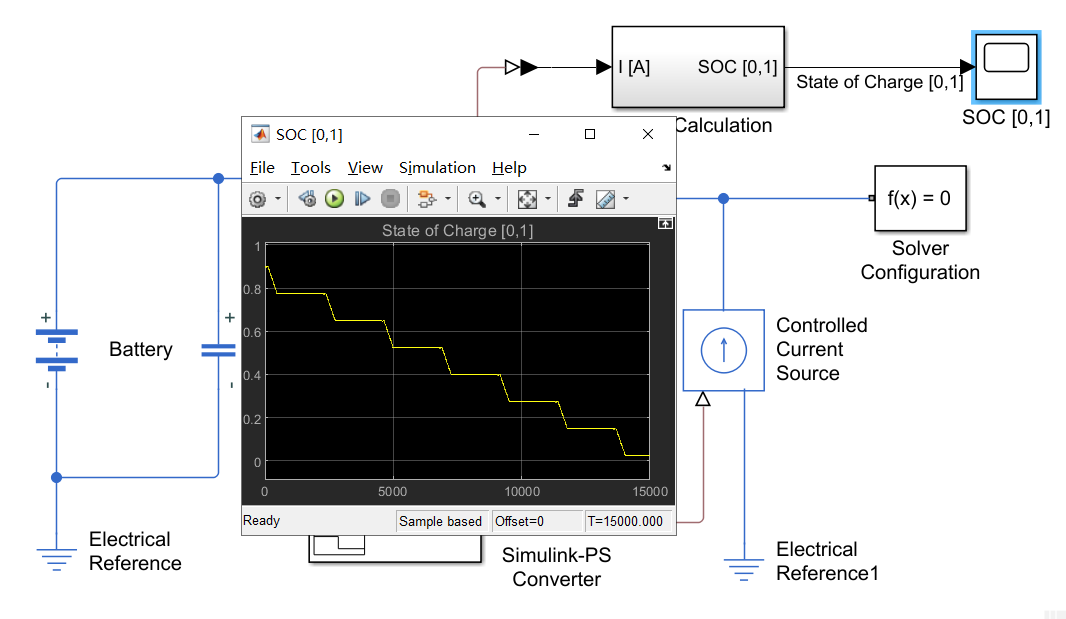Click the Stop simulation icon

390,198
